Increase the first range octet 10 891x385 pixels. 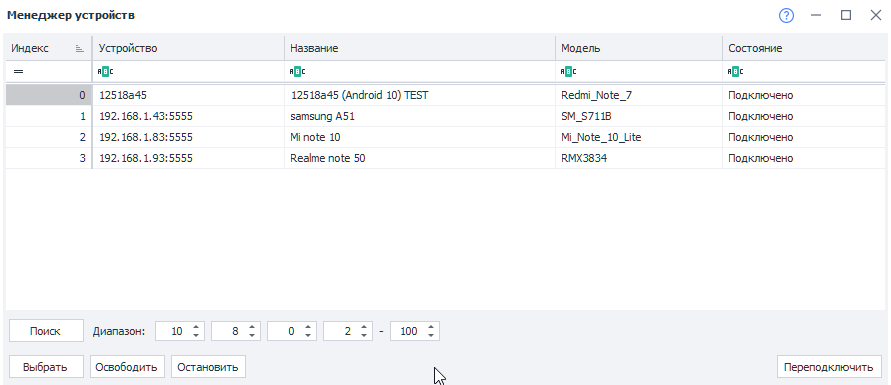click(196, 327)
